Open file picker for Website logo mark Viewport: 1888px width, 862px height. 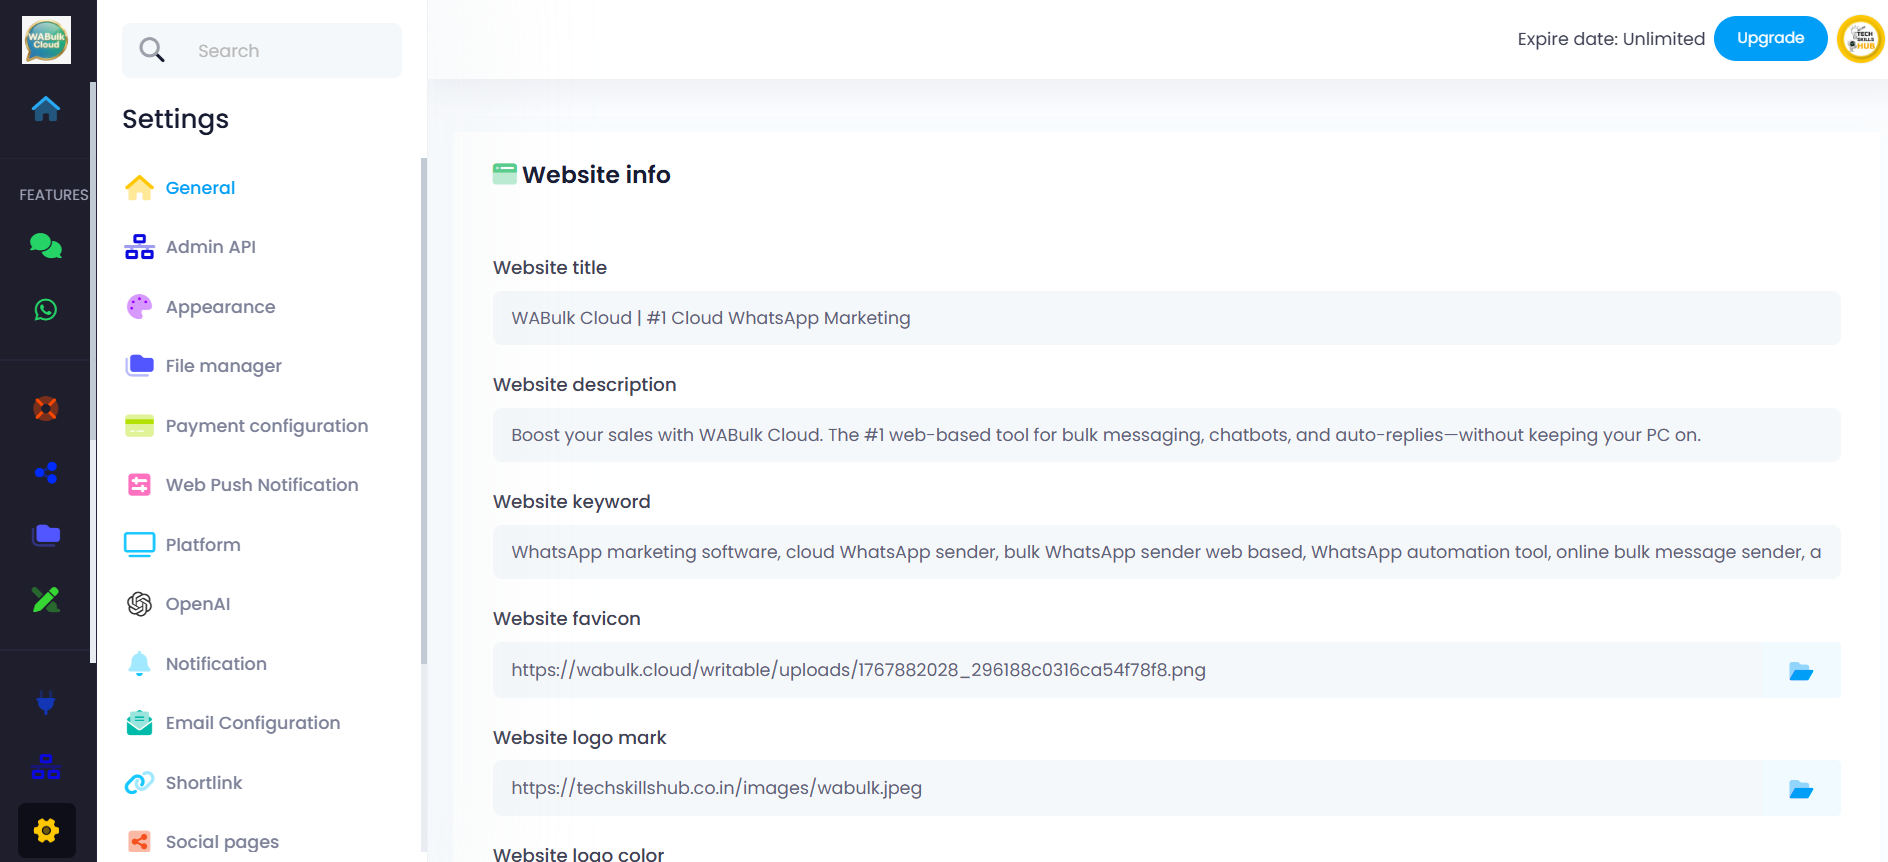click(x=1800, y=789)
